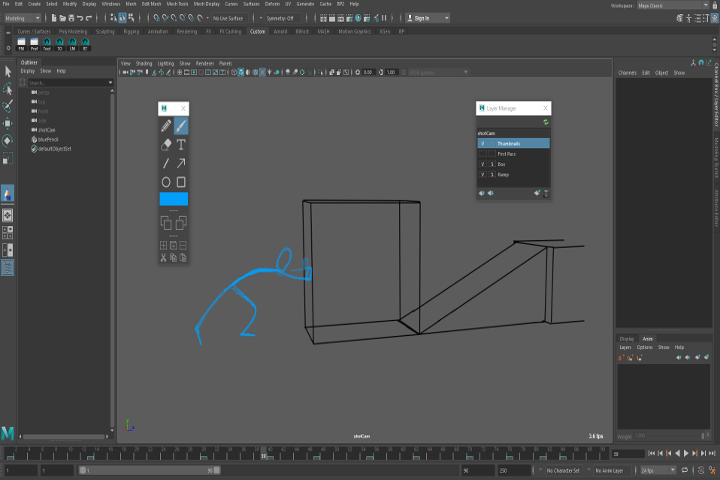Image resolution: width=720 pixels, height=480 pixels.
Task: Switch to the Rigging shelf tab
Action: (x=131, y=31)
